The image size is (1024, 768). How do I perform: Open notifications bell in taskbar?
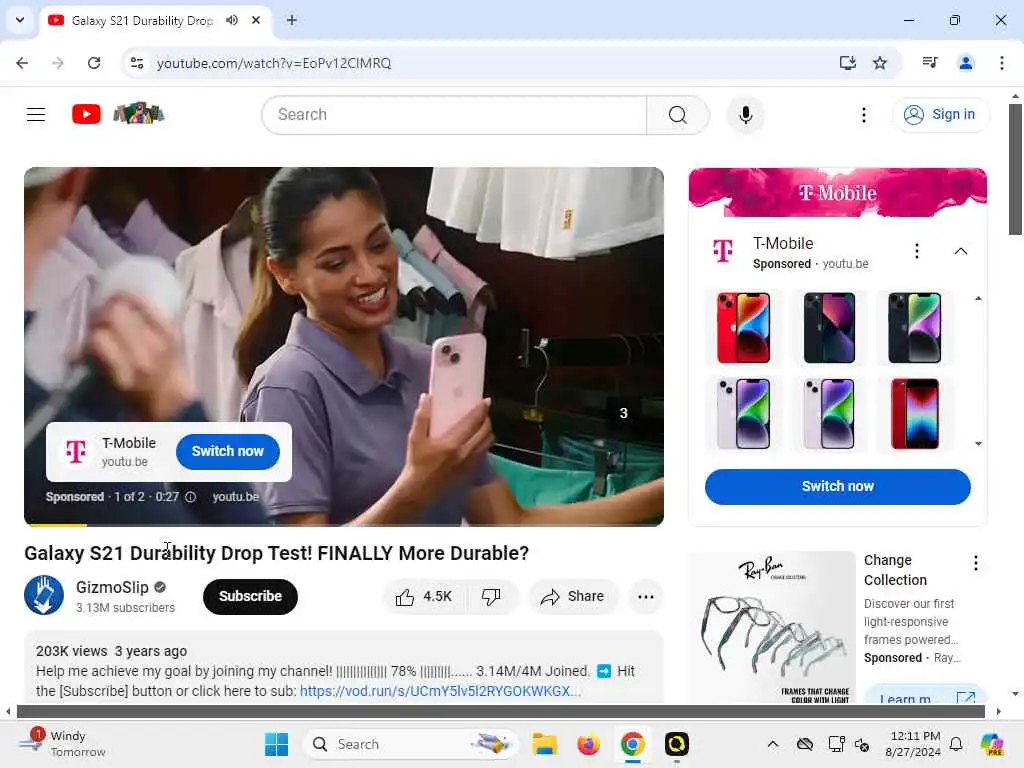955,744
